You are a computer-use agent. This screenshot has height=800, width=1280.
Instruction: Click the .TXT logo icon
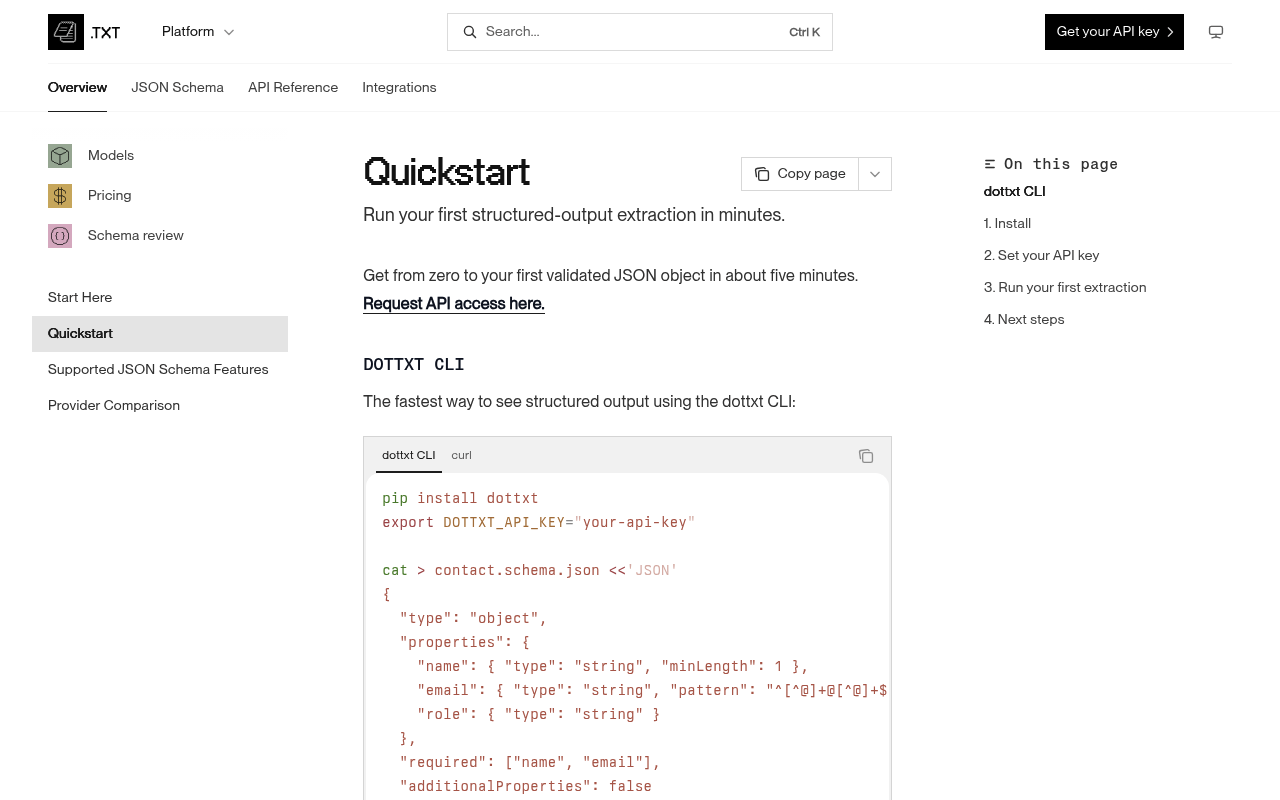pos(66,32)
